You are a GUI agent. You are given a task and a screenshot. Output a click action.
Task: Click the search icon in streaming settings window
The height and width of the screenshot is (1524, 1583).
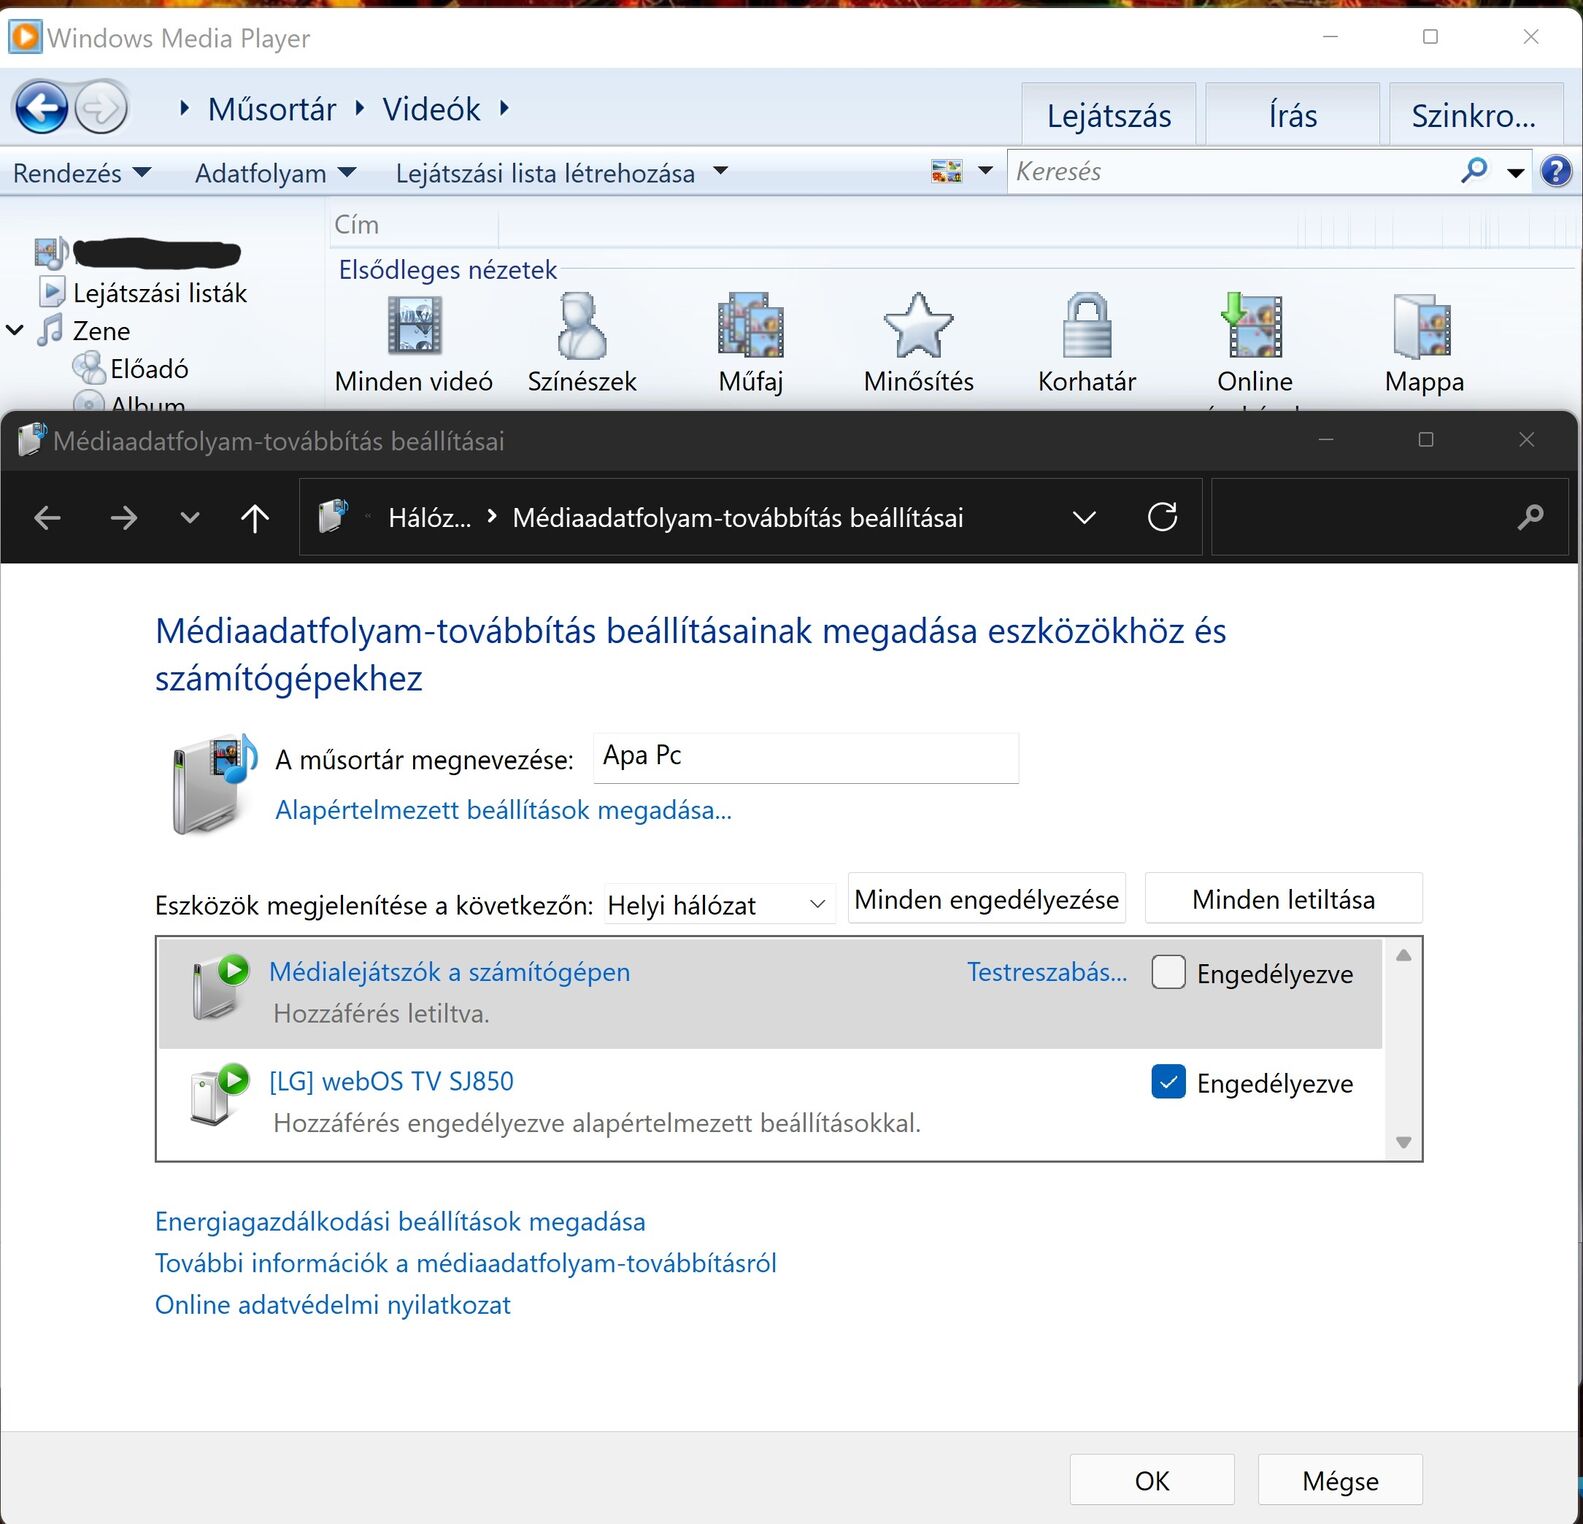(x=1530, y=517)
